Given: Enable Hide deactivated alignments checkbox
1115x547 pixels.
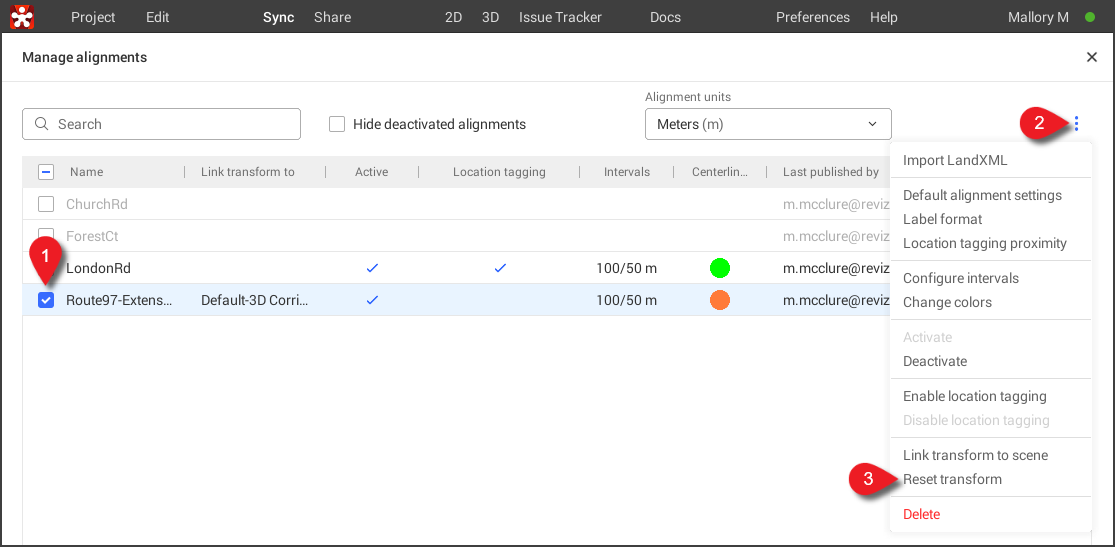Looking at the screenshot, I should [337, 124].
